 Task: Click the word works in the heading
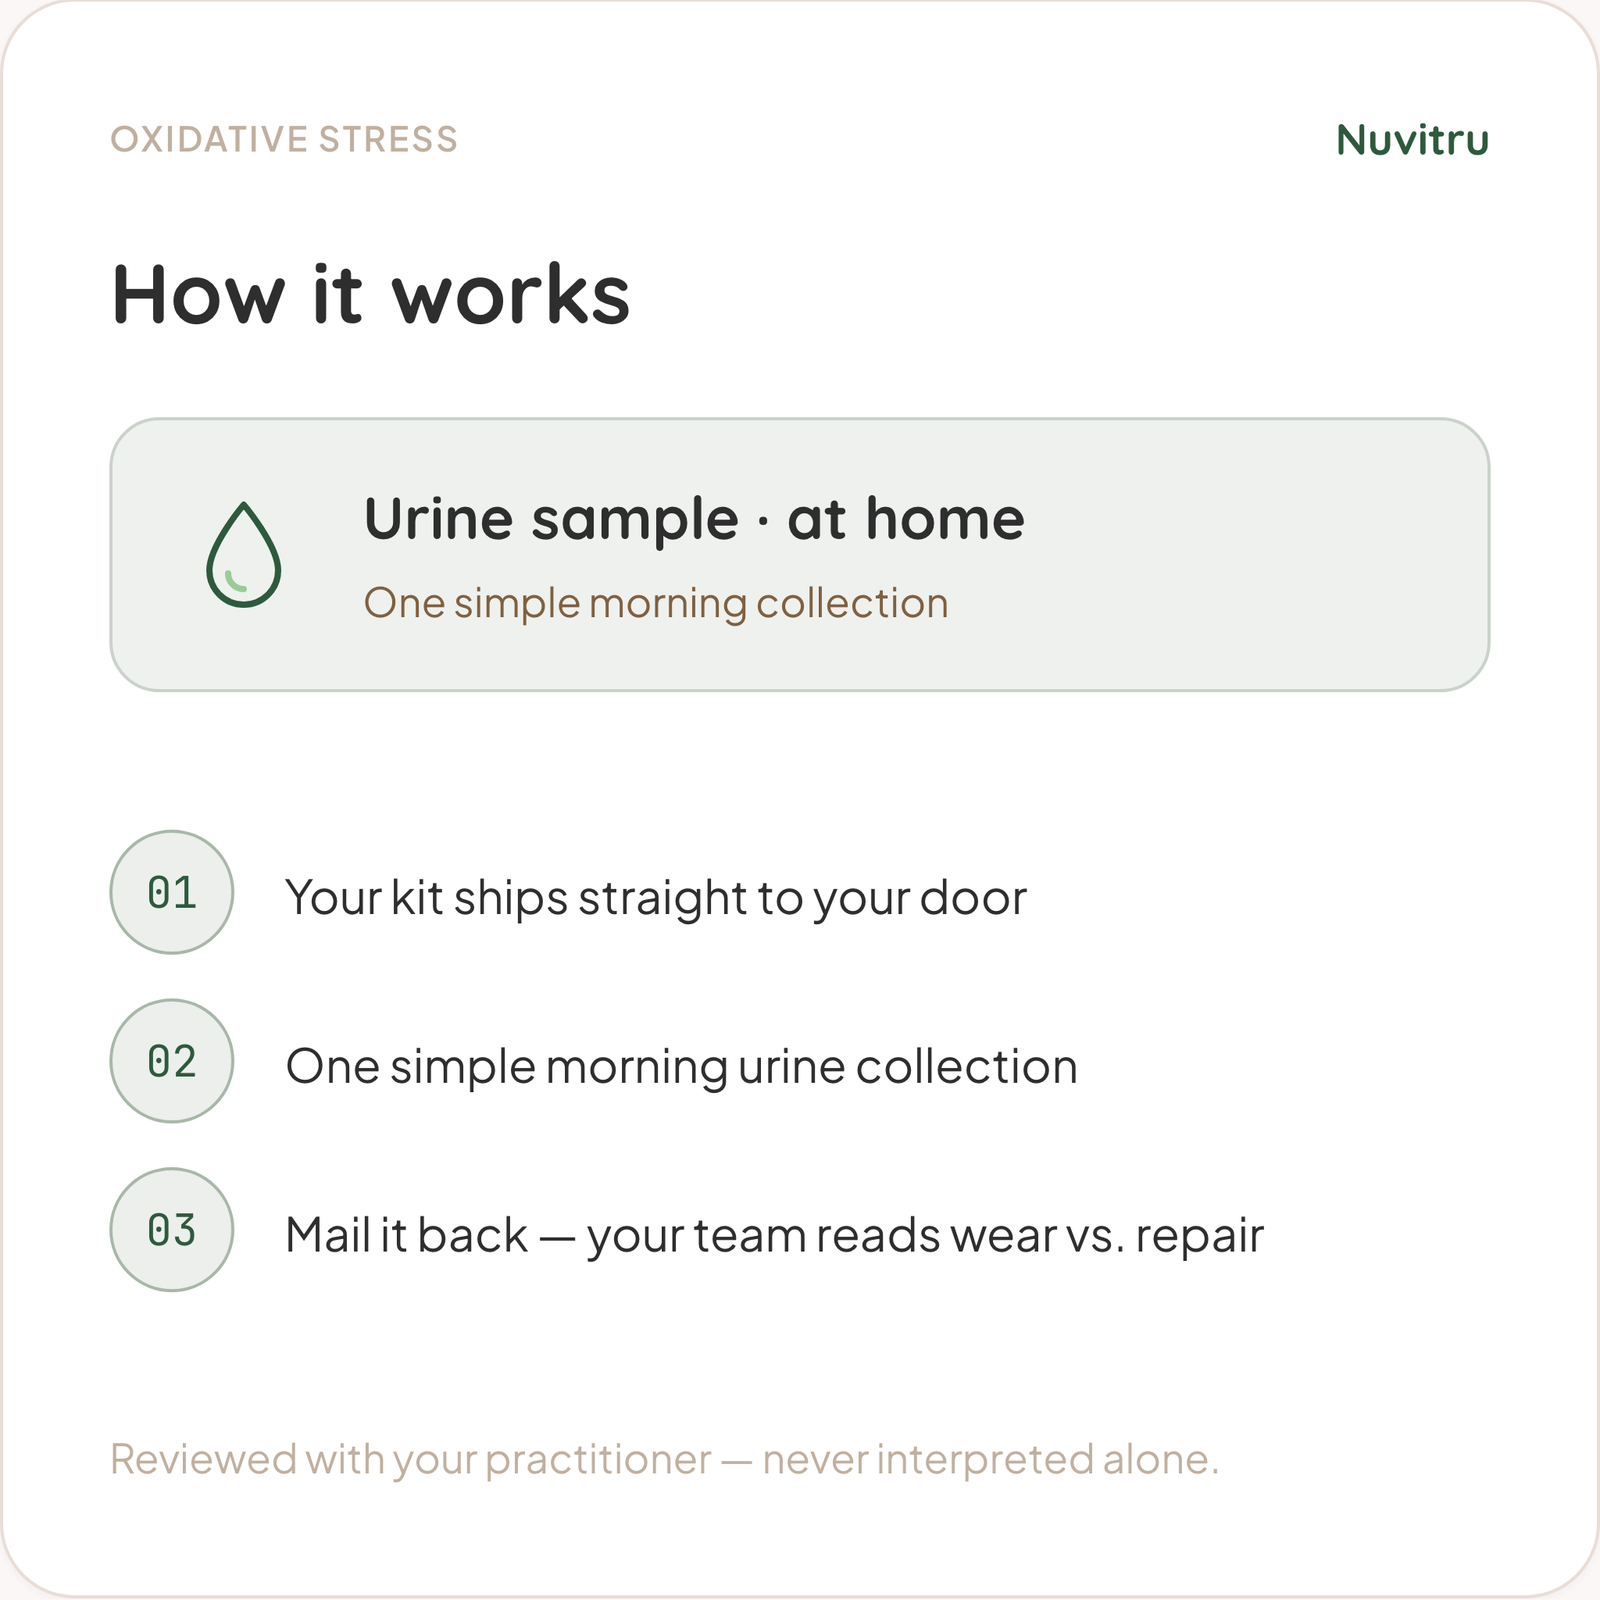pyautogui.click(x=511, y=295)
